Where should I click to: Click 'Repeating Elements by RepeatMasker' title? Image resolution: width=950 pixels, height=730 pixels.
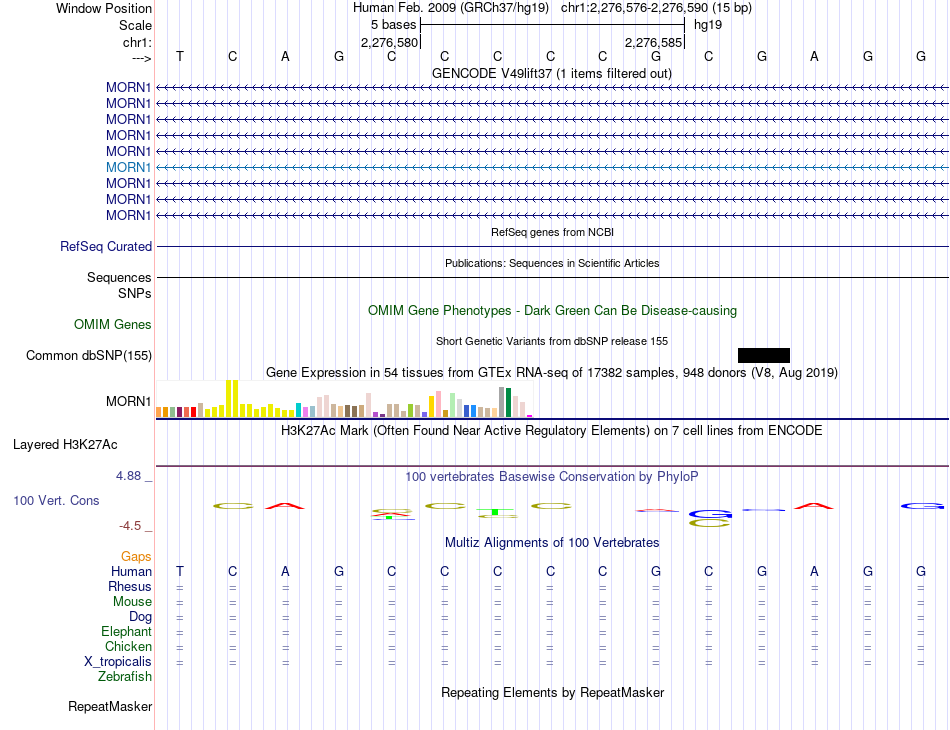[x=553, y=692]
